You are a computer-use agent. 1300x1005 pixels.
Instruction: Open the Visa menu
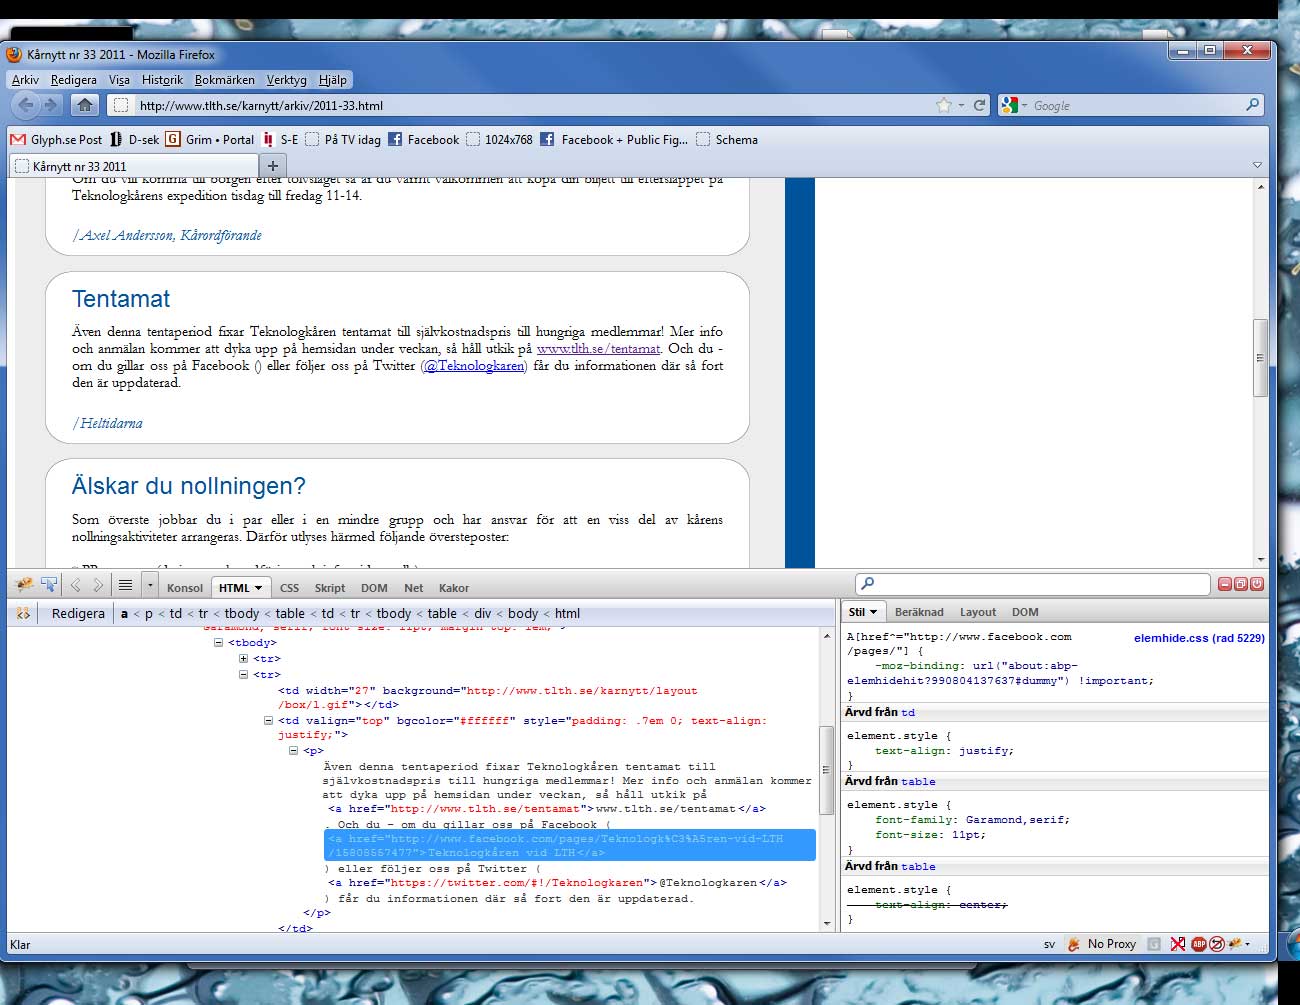coord(119,80)
